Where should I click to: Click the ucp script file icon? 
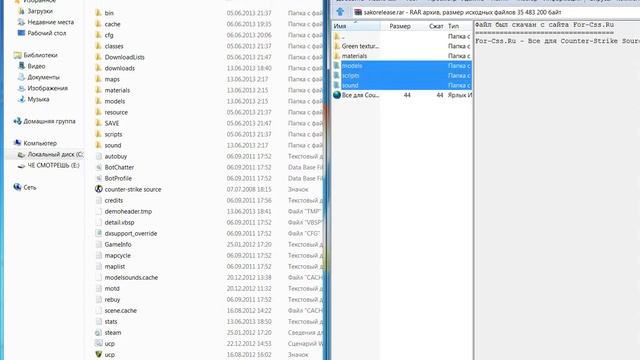[x=98, y=344]
